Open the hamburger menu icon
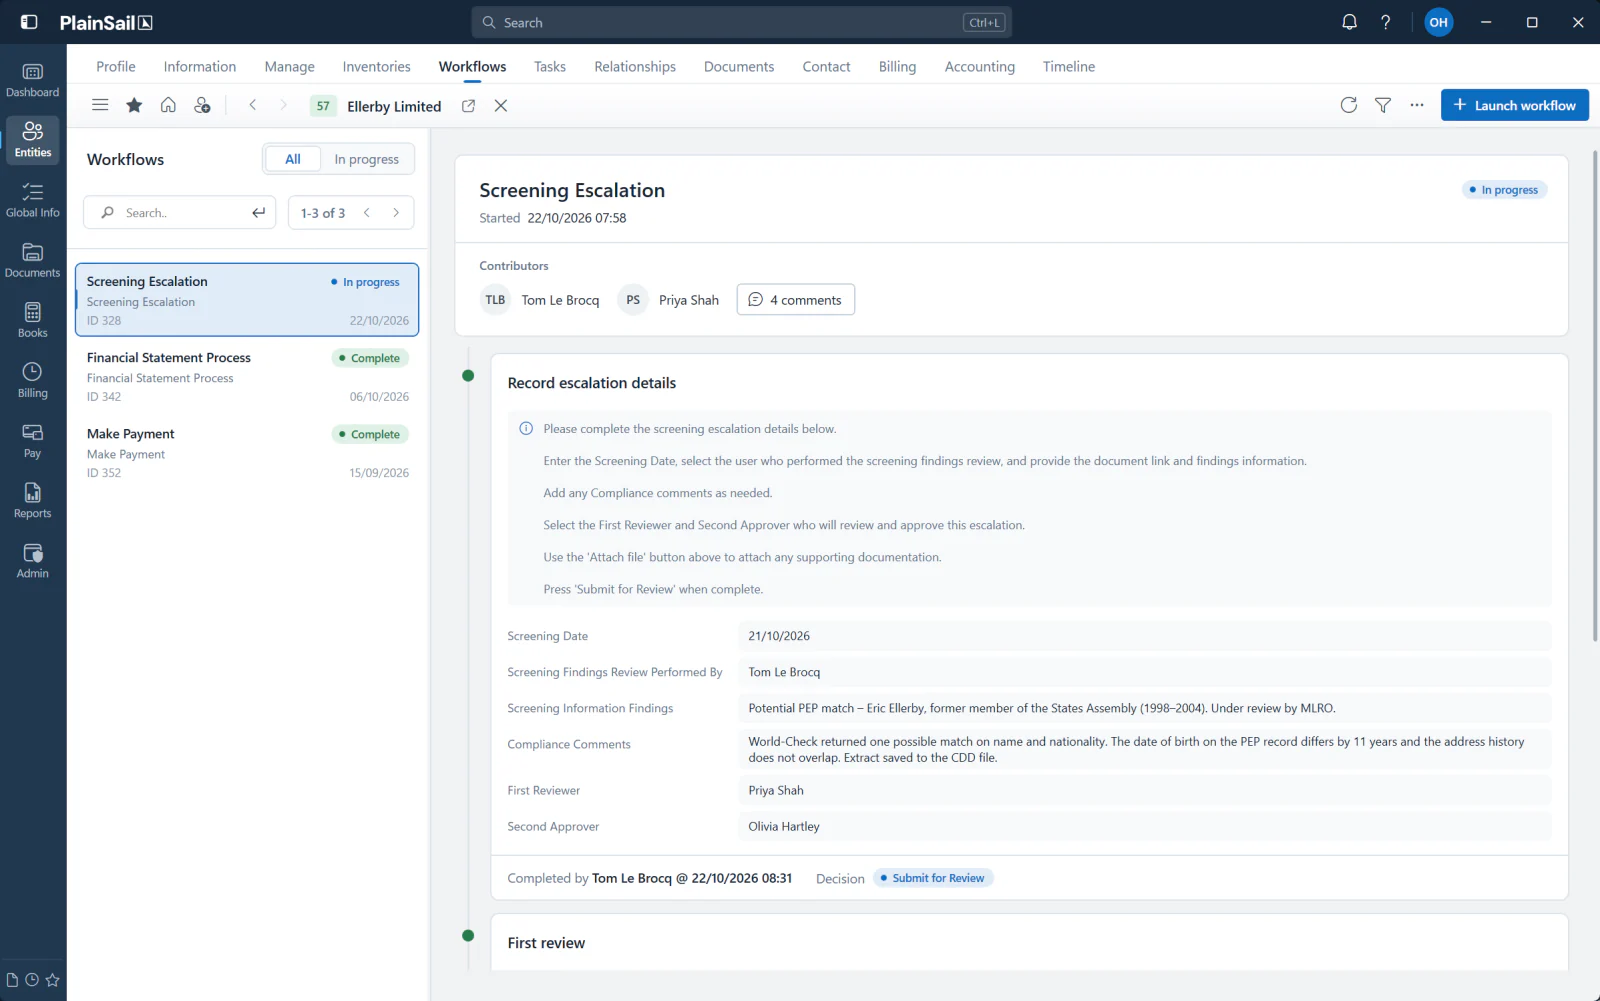The height and width of the screenshot is (1001, 1600). 100,105
